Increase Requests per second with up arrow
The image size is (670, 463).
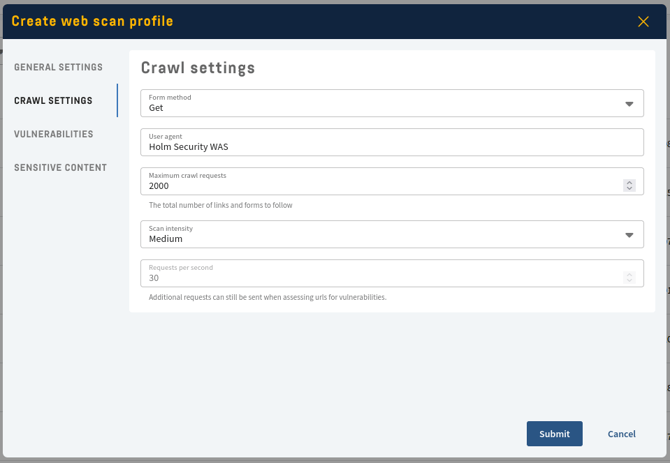coord(629,274)
